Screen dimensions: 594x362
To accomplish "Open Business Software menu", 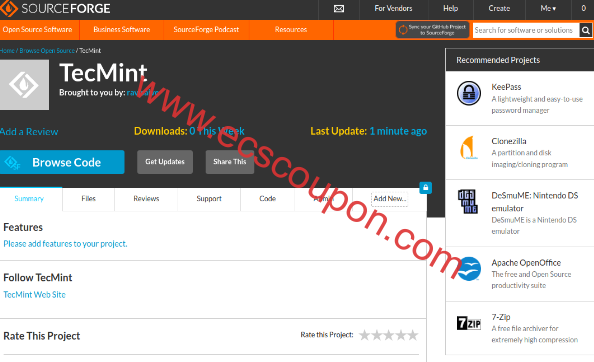I will 122,30.
